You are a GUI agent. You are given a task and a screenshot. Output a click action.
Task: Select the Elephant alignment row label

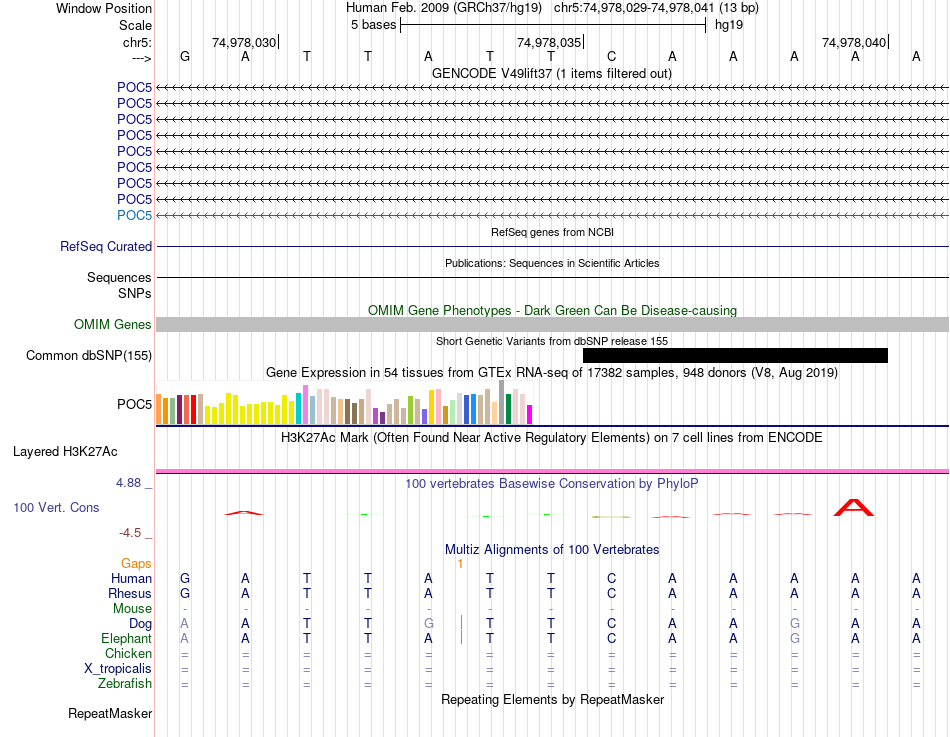tap(126, 638)
